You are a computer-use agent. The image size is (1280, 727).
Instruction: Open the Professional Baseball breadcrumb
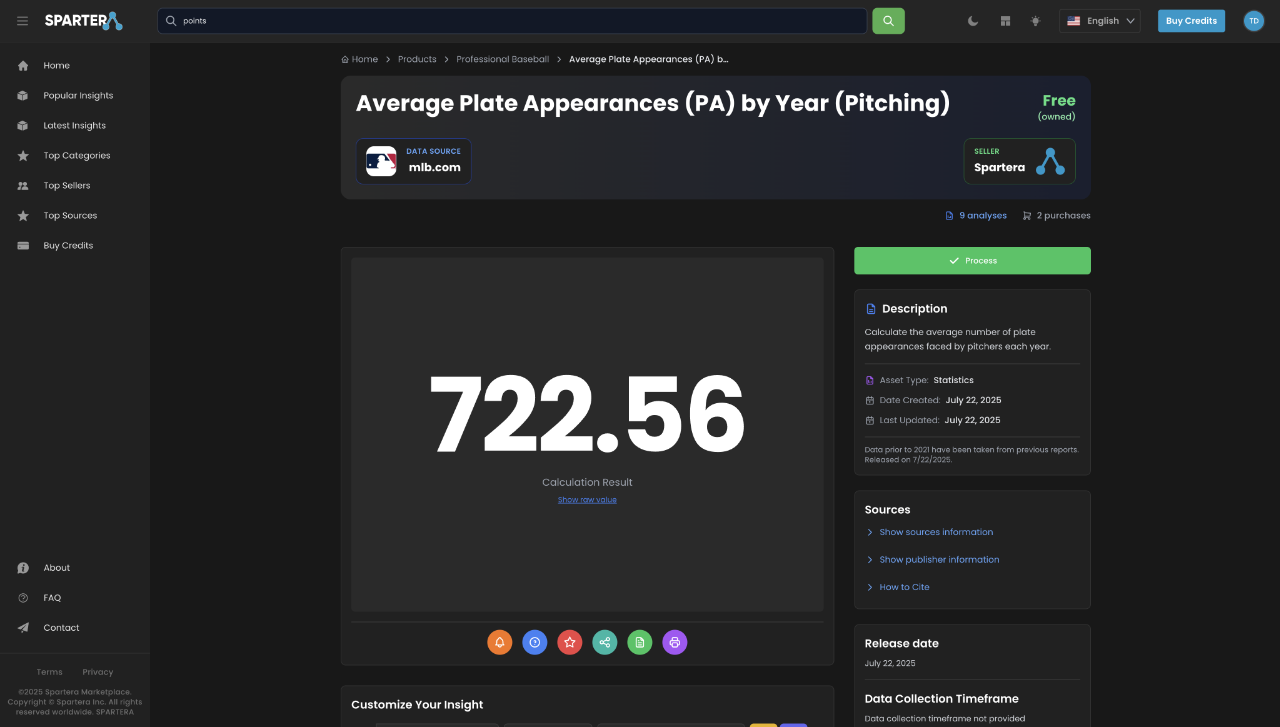click(503, 59)
